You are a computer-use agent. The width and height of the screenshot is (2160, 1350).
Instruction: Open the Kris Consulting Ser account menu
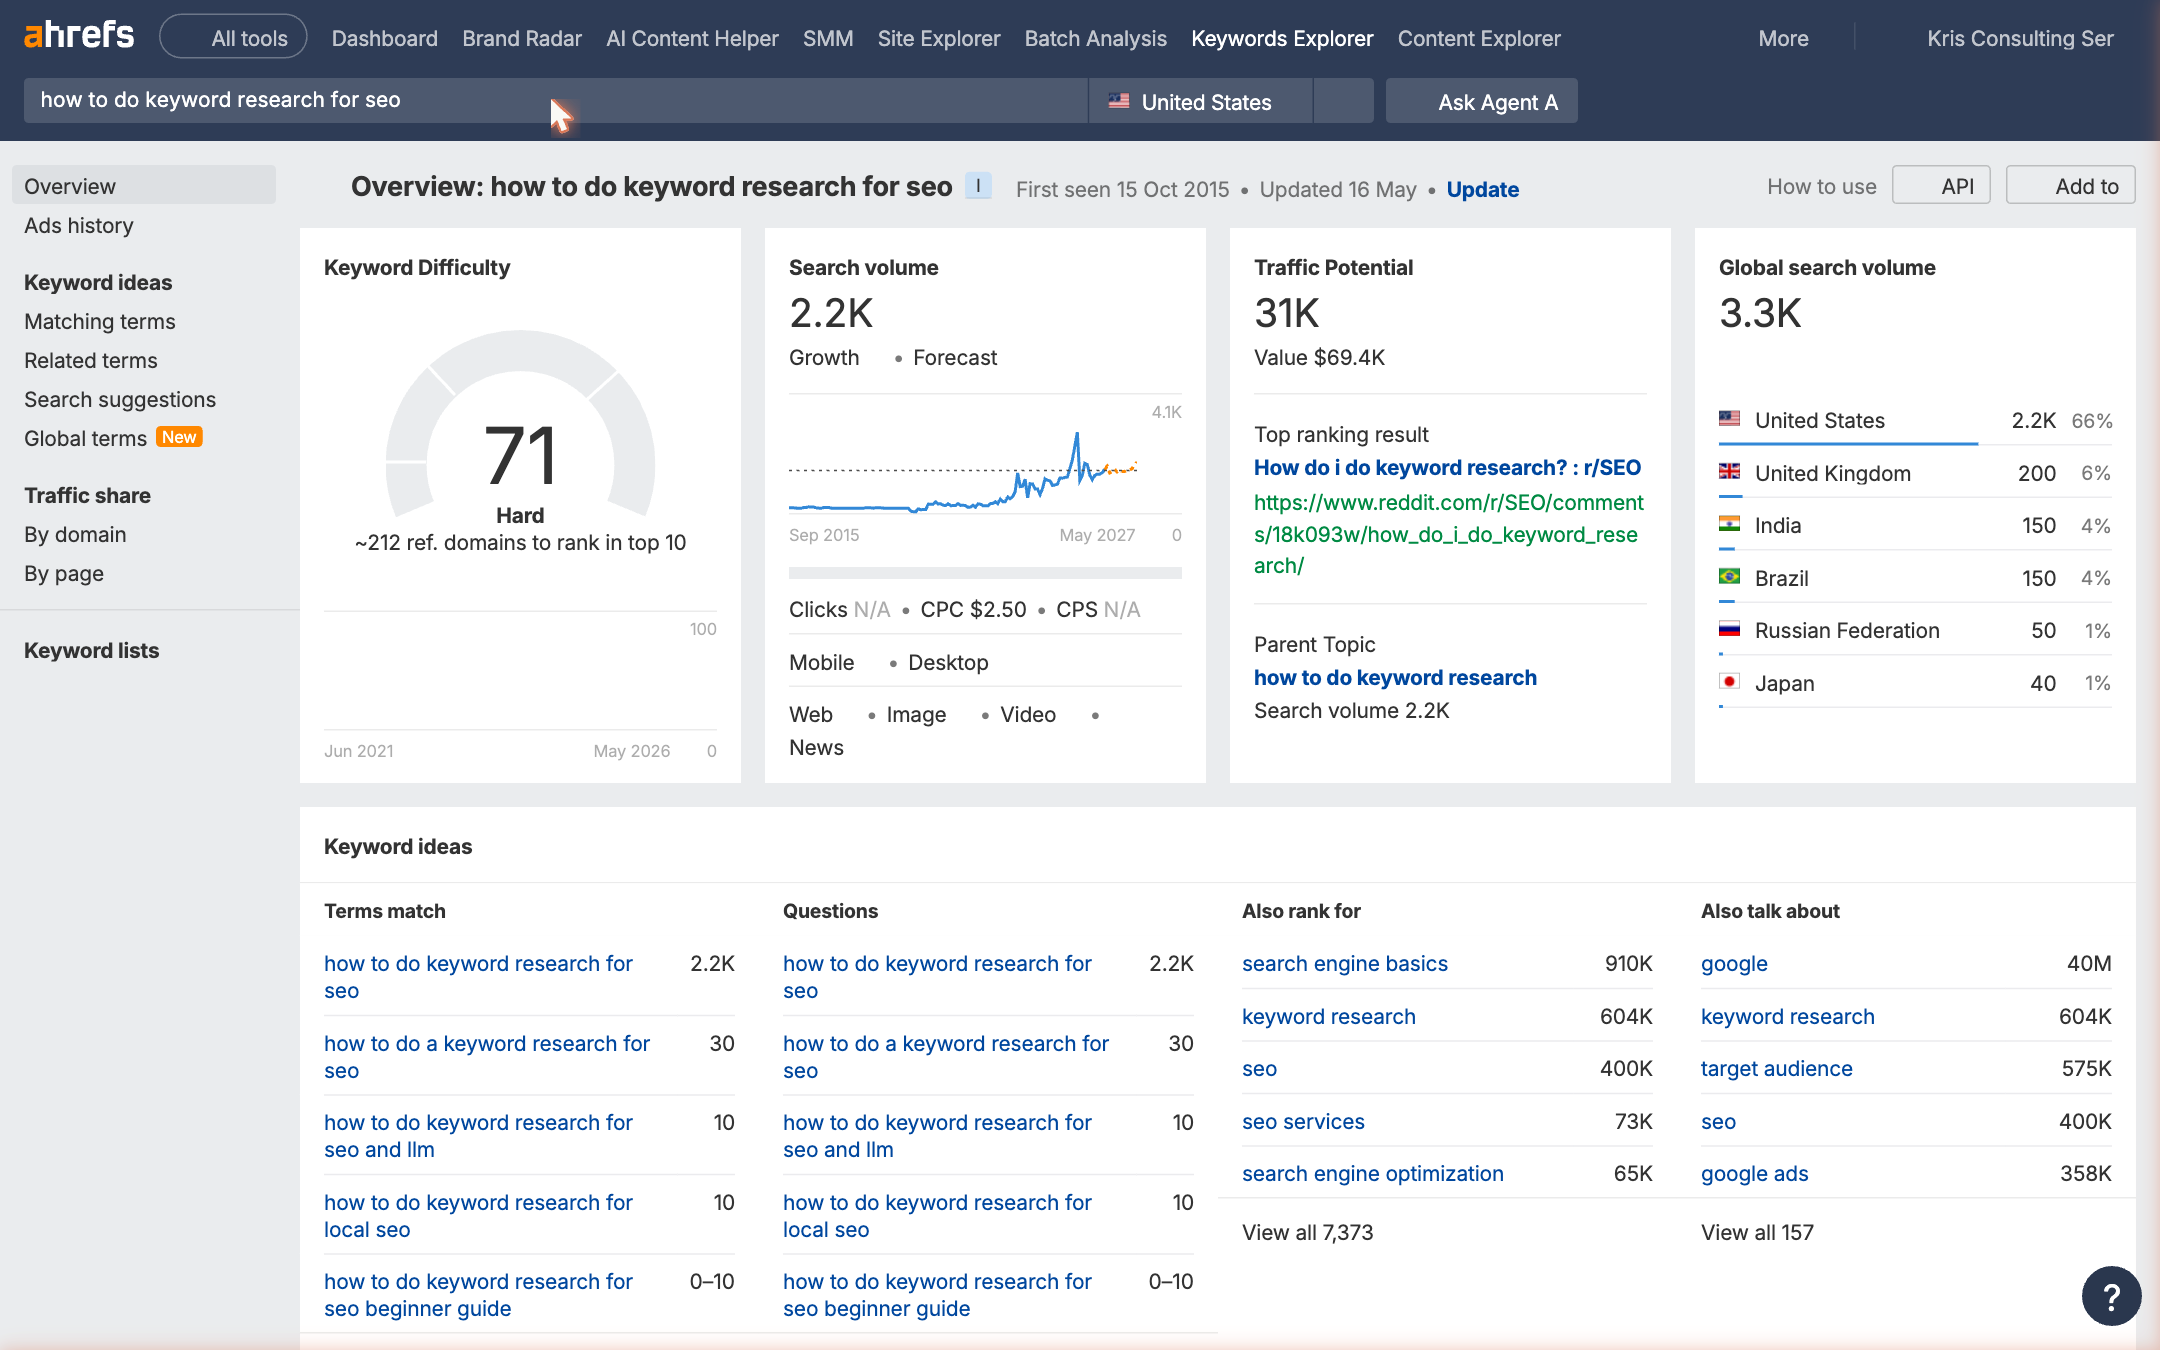coord(2020,38)
